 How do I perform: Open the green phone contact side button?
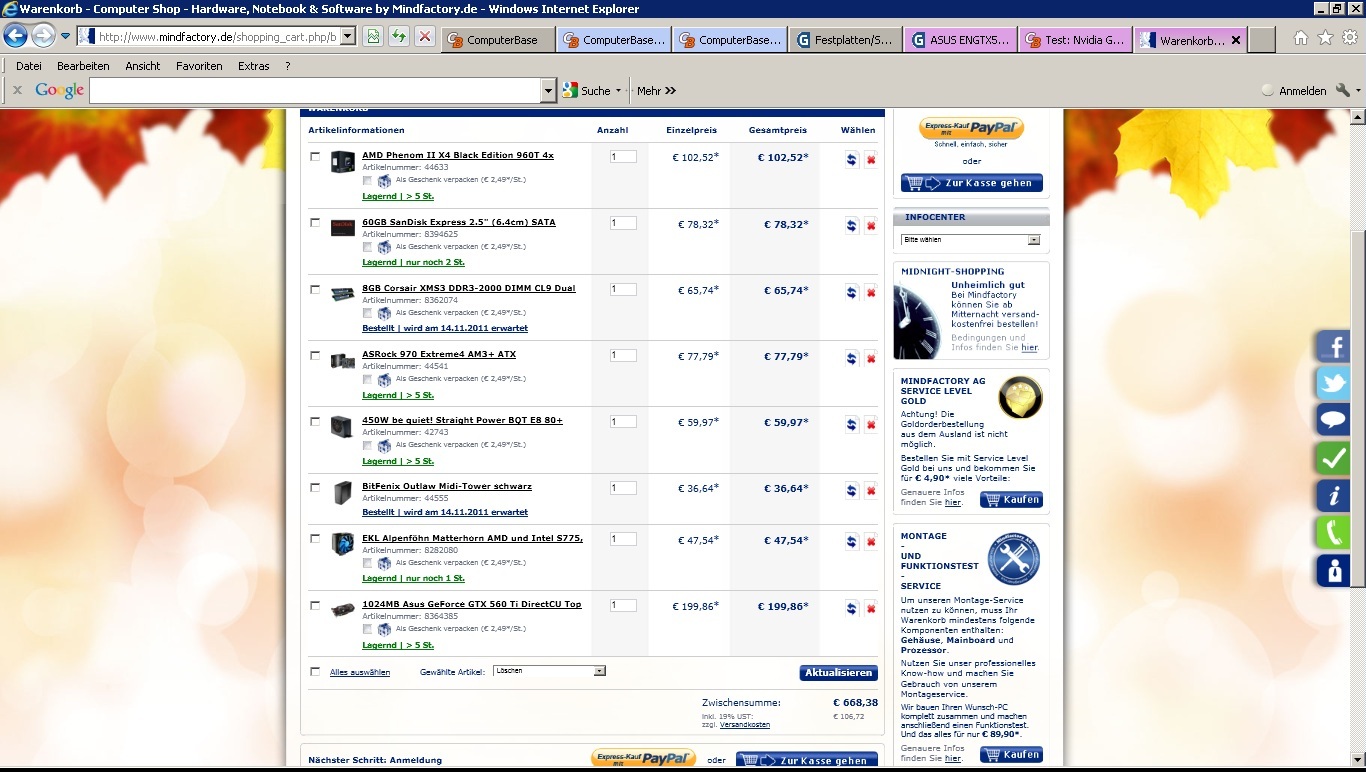pyautogui.click(x=1333, y=532)
